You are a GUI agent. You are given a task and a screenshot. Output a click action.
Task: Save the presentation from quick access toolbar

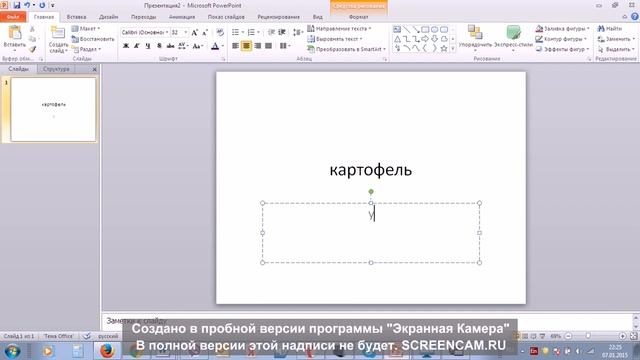click(17, 5)
